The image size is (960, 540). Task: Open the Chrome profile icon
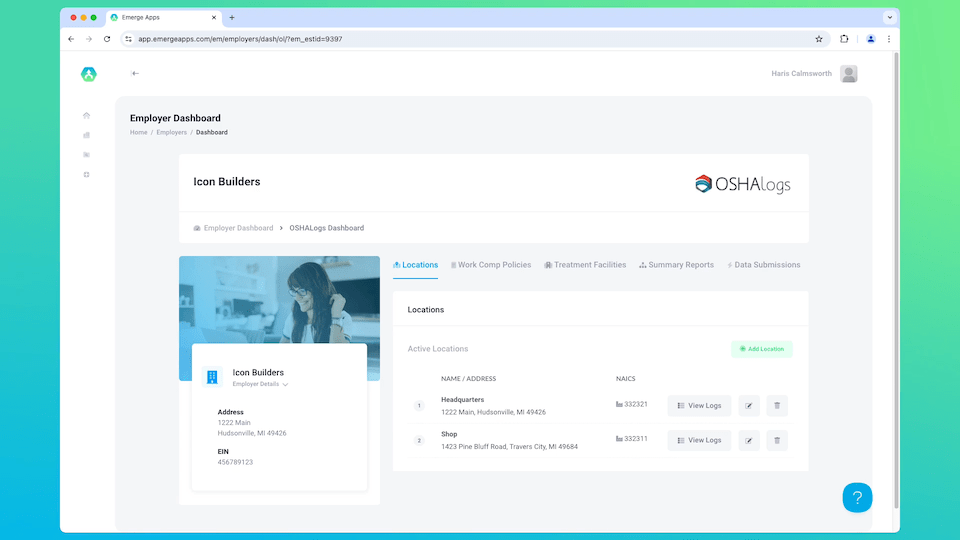click(x=871, y=39)
